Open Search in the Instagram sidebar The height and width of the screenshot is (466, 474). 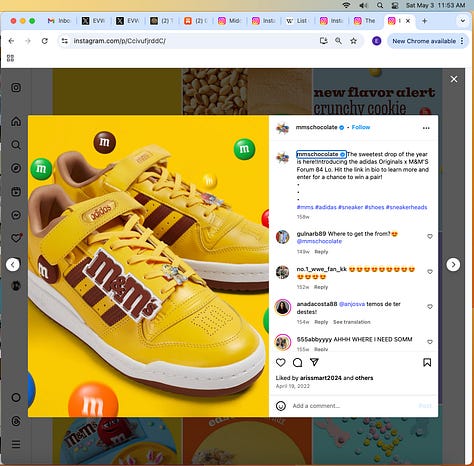tap(16, 145)
